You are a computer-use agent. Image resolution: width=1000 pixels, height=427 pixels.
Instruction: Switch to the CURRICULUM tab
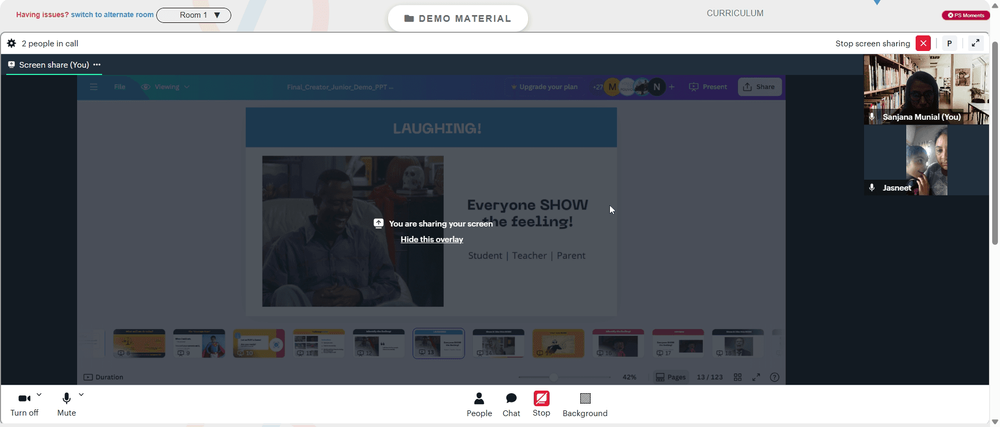pyautogui.click(x=735, y=13)
